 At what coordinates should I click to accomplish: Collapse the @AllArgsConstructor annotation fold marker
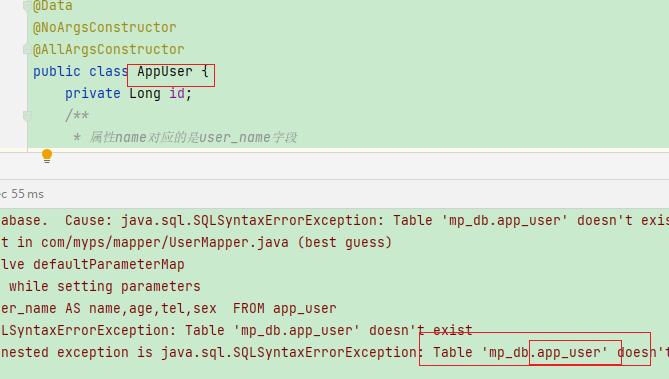[27, 50]
